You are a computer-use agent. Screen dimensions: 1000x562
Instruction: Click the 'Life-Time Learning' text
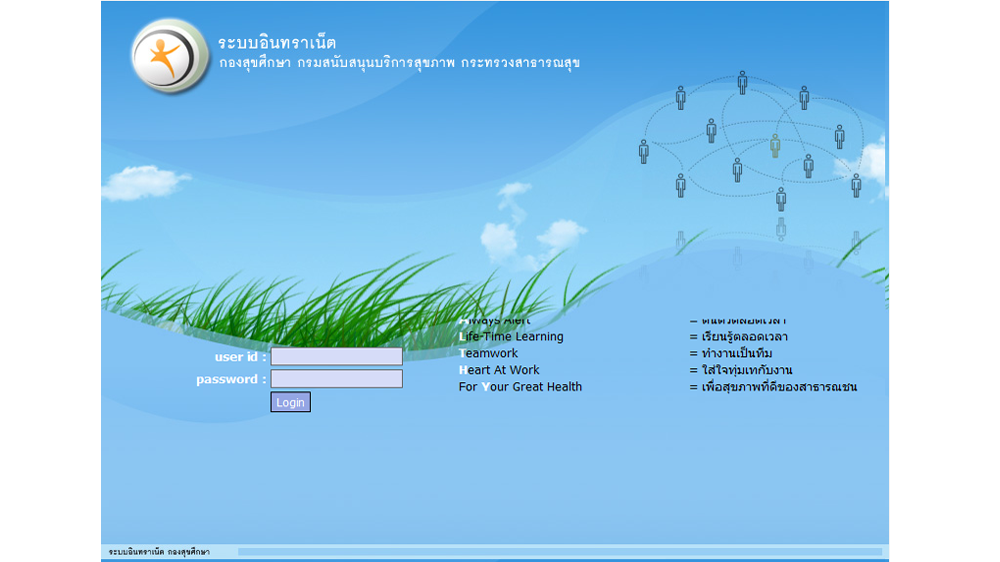(x=511, y=336)
